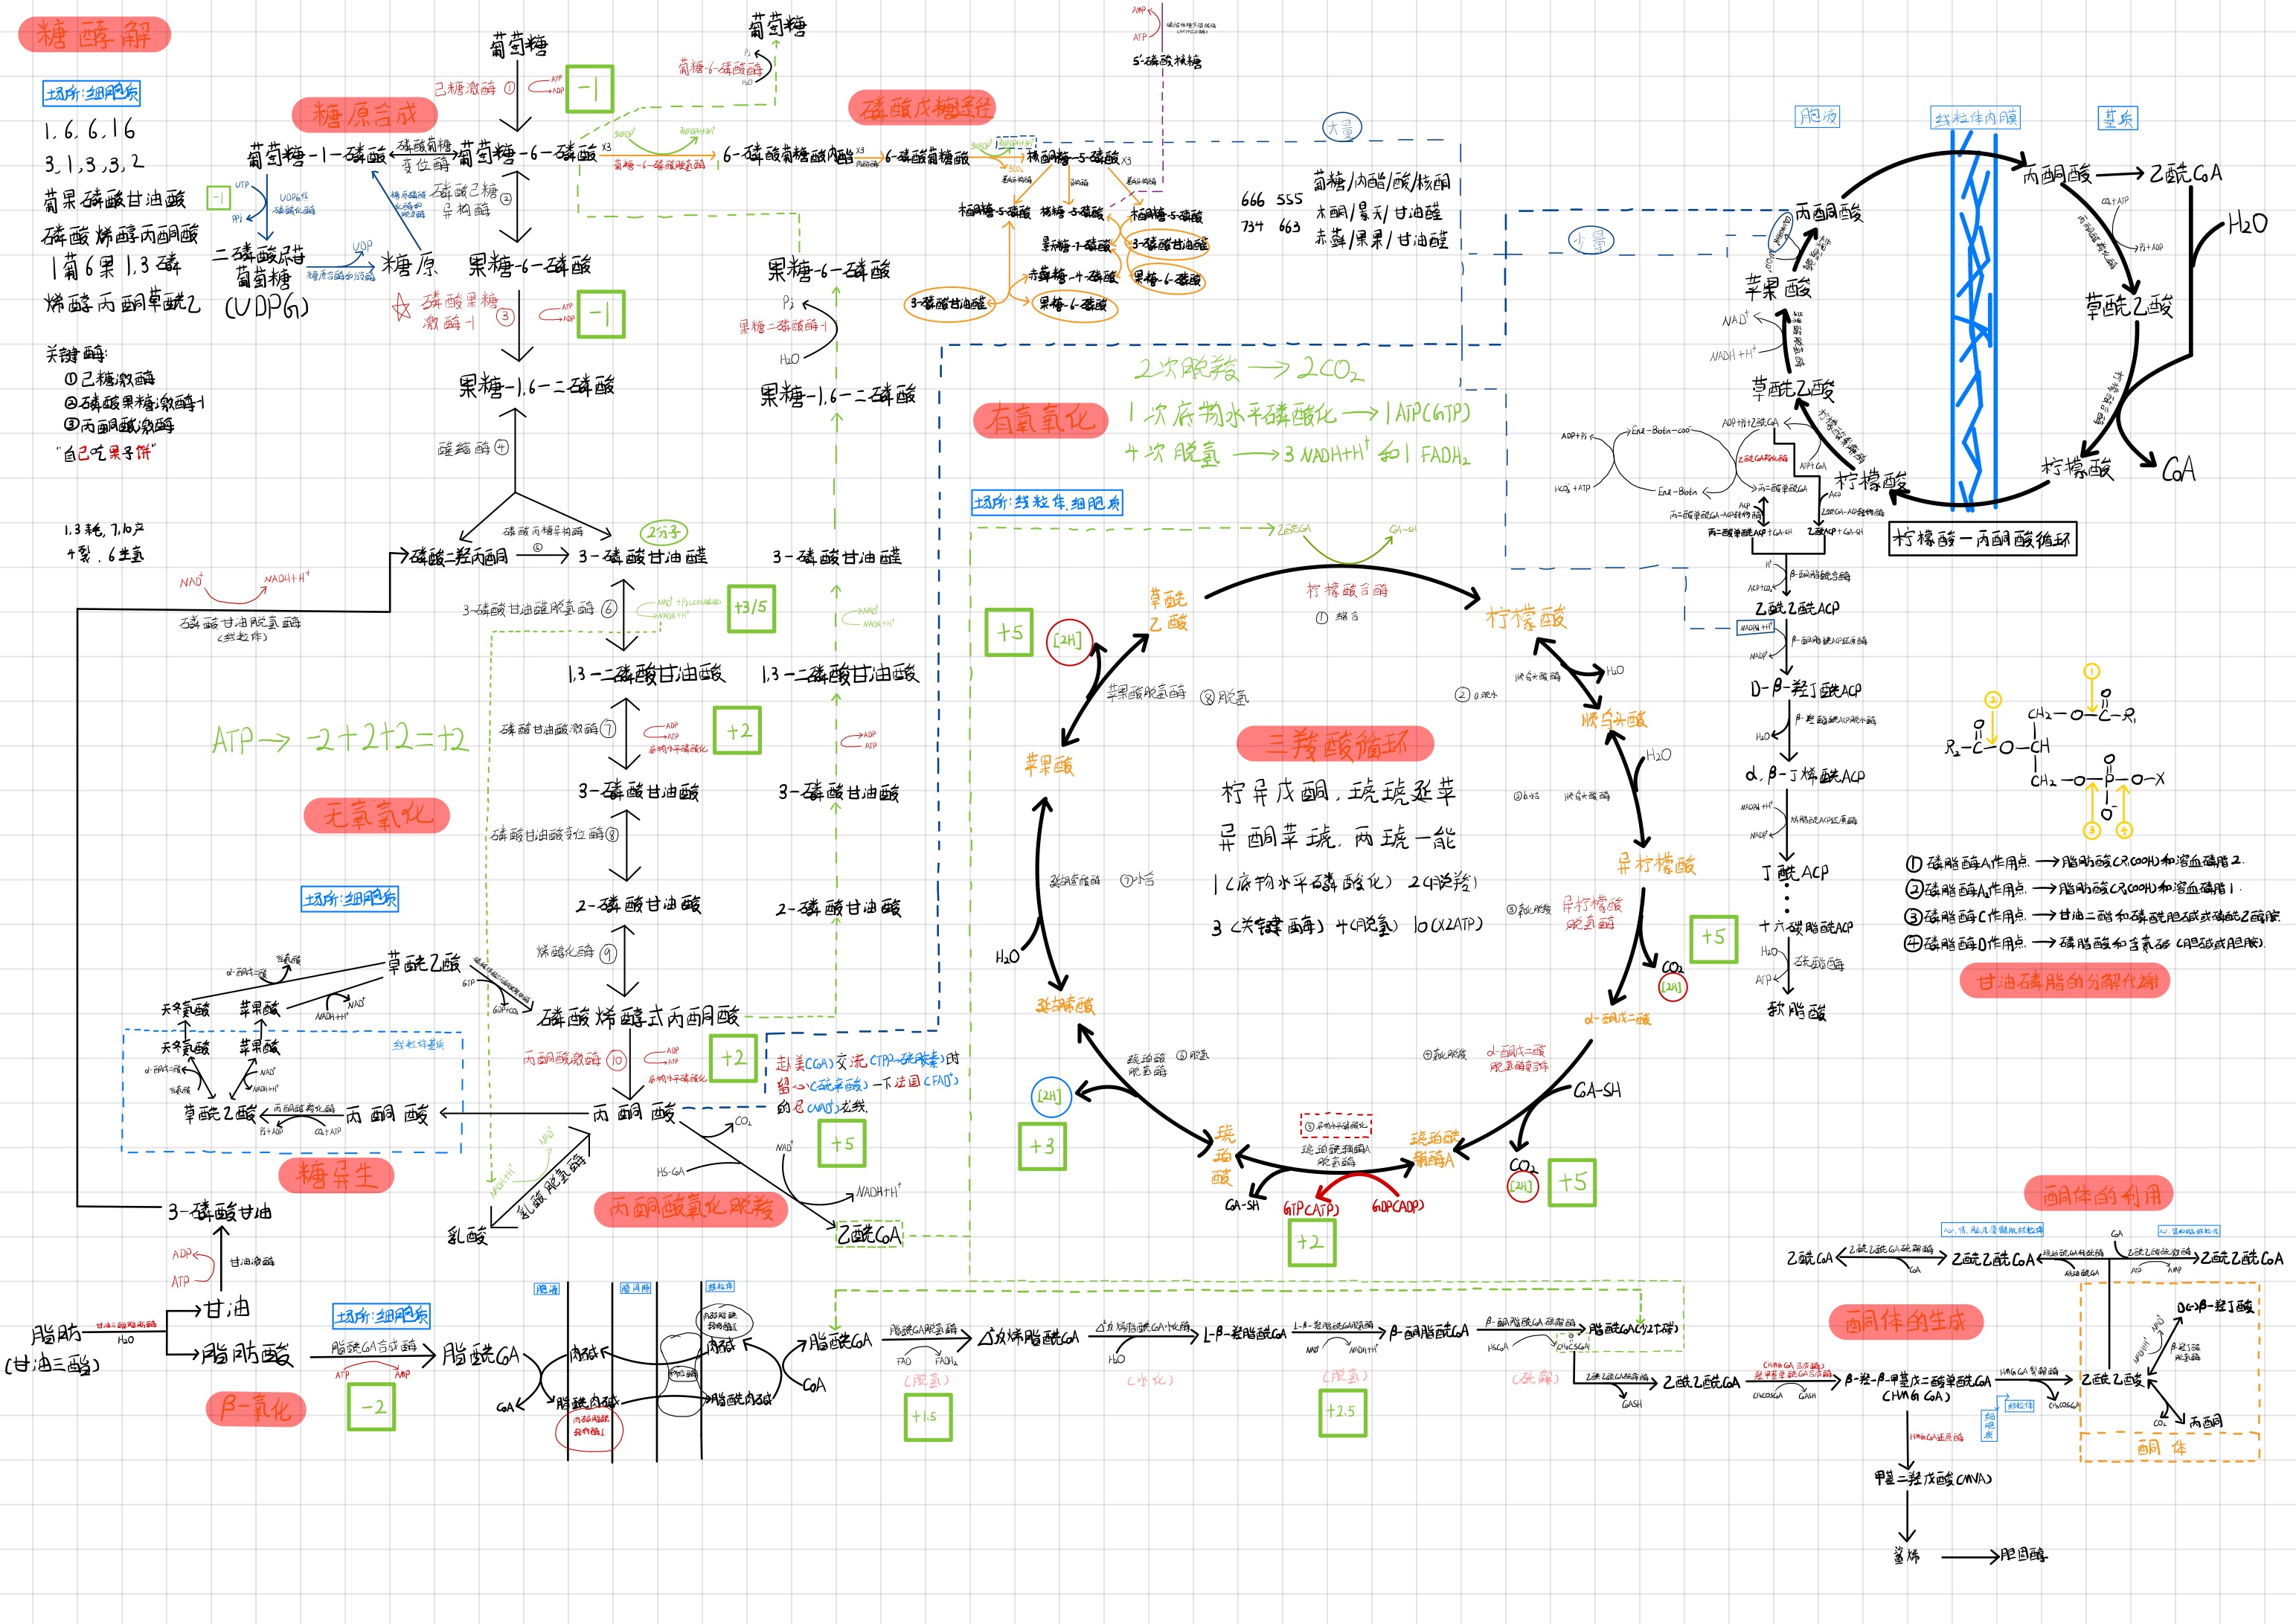2296x1624 pixels.
Task: Click the blue 线粒体内膜 label
Action: click(x=1976, y=118)
